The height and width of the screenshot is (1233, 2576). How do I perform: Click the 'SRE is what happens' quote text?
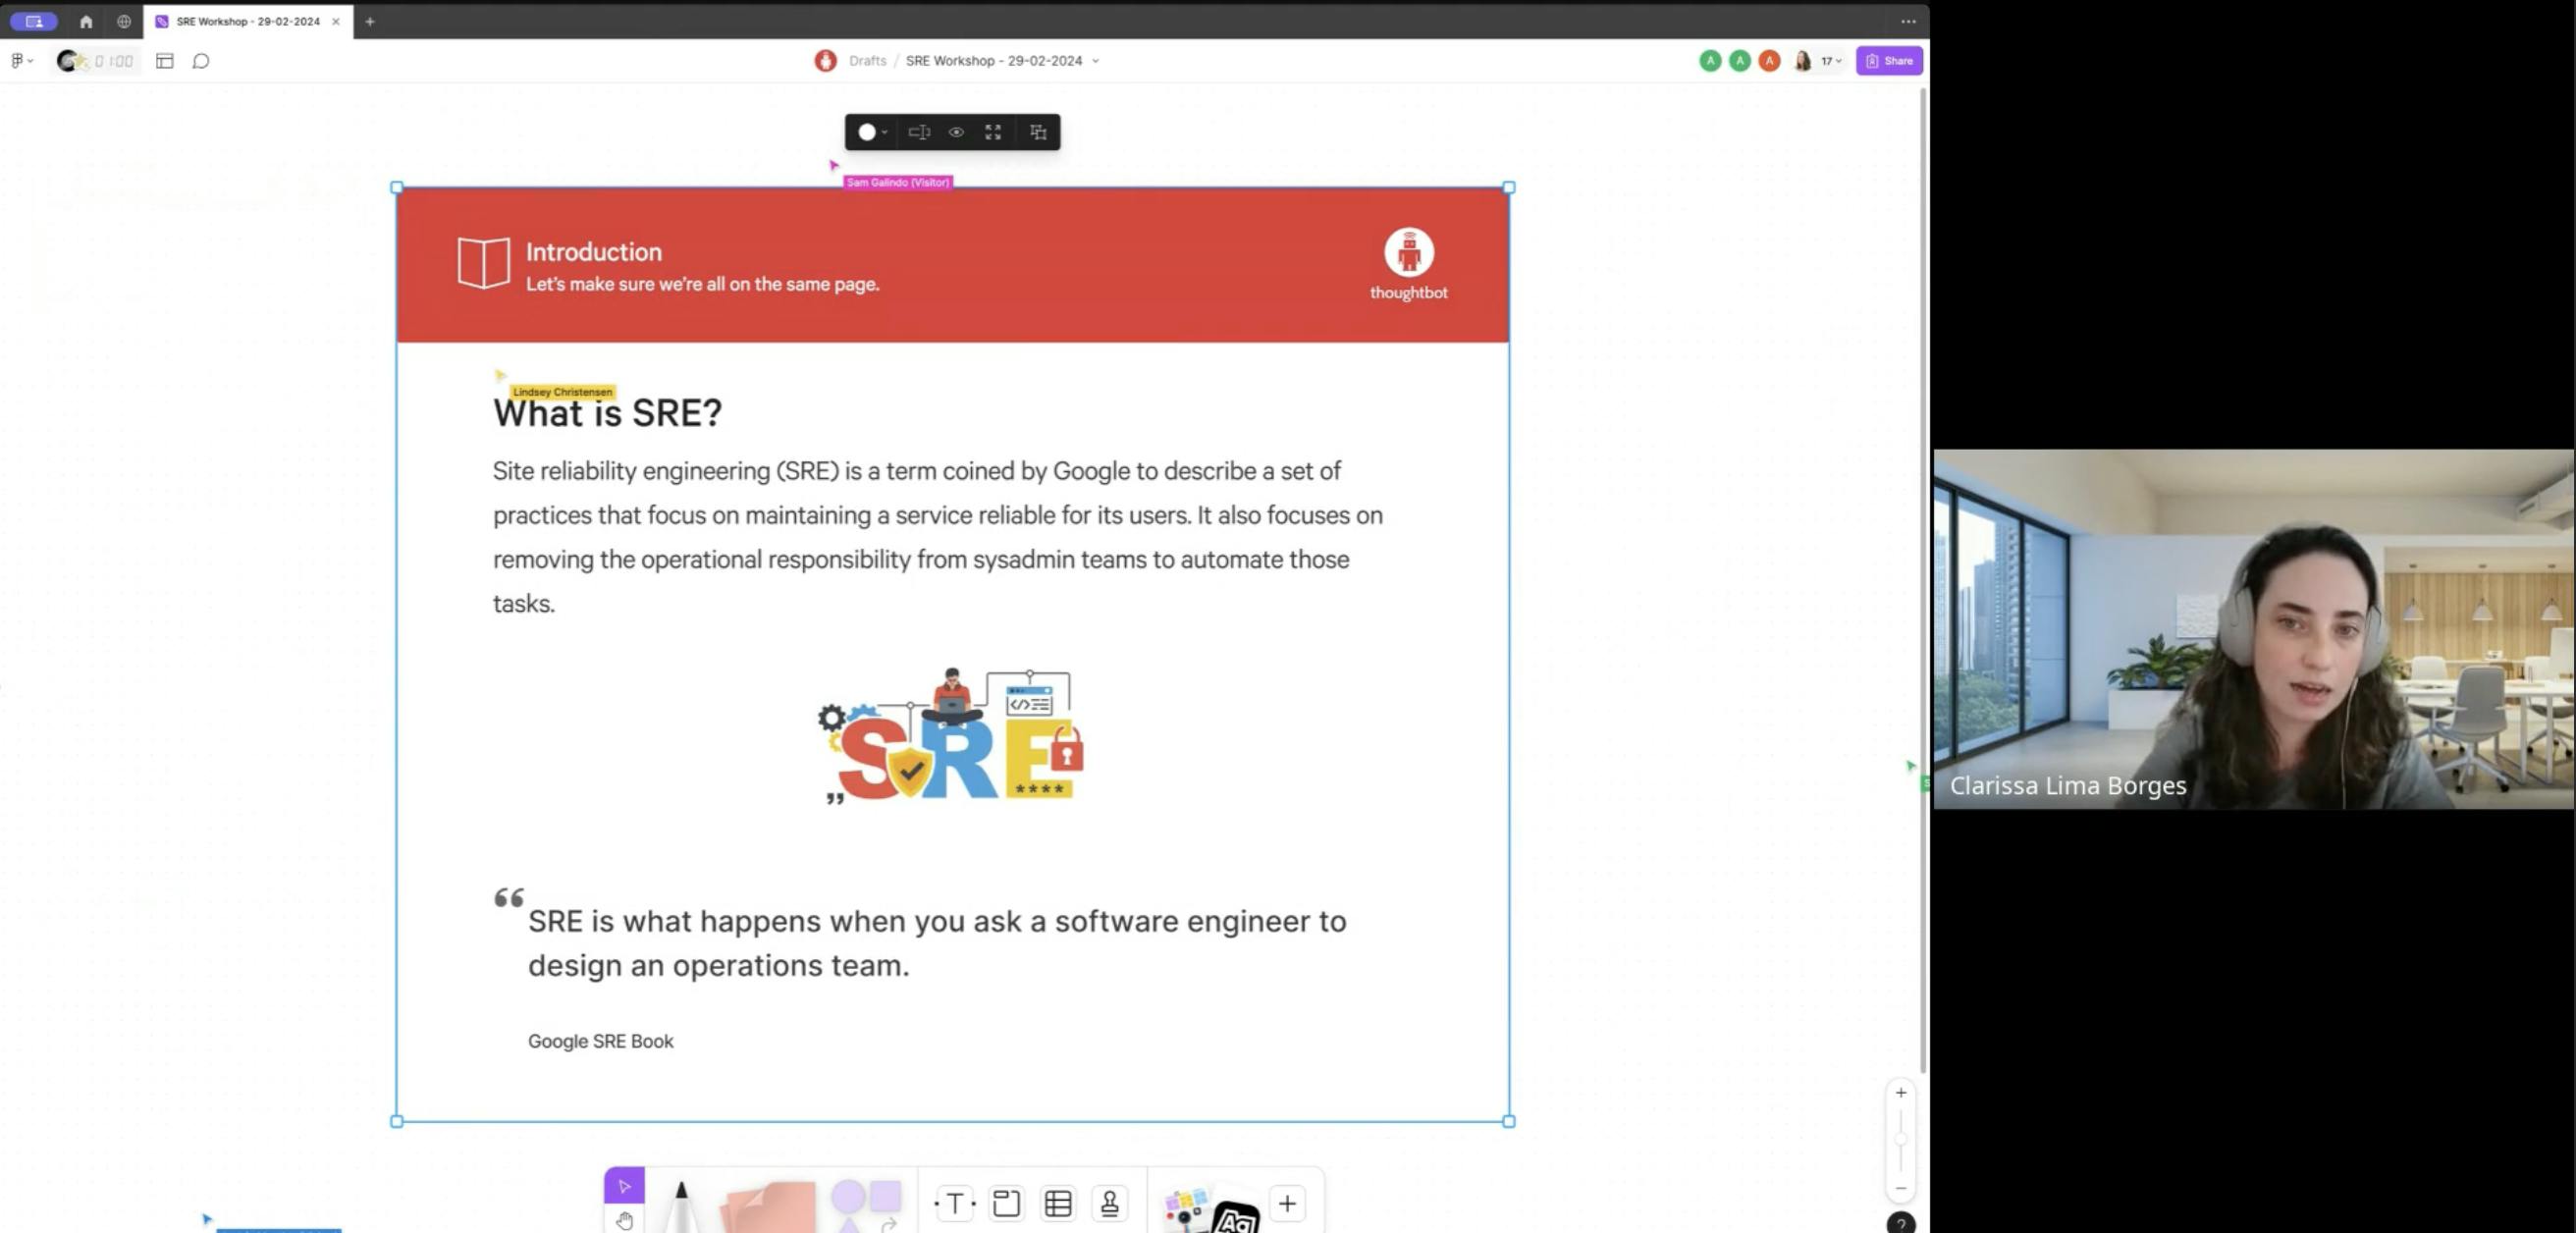click(x=937, y=942)
